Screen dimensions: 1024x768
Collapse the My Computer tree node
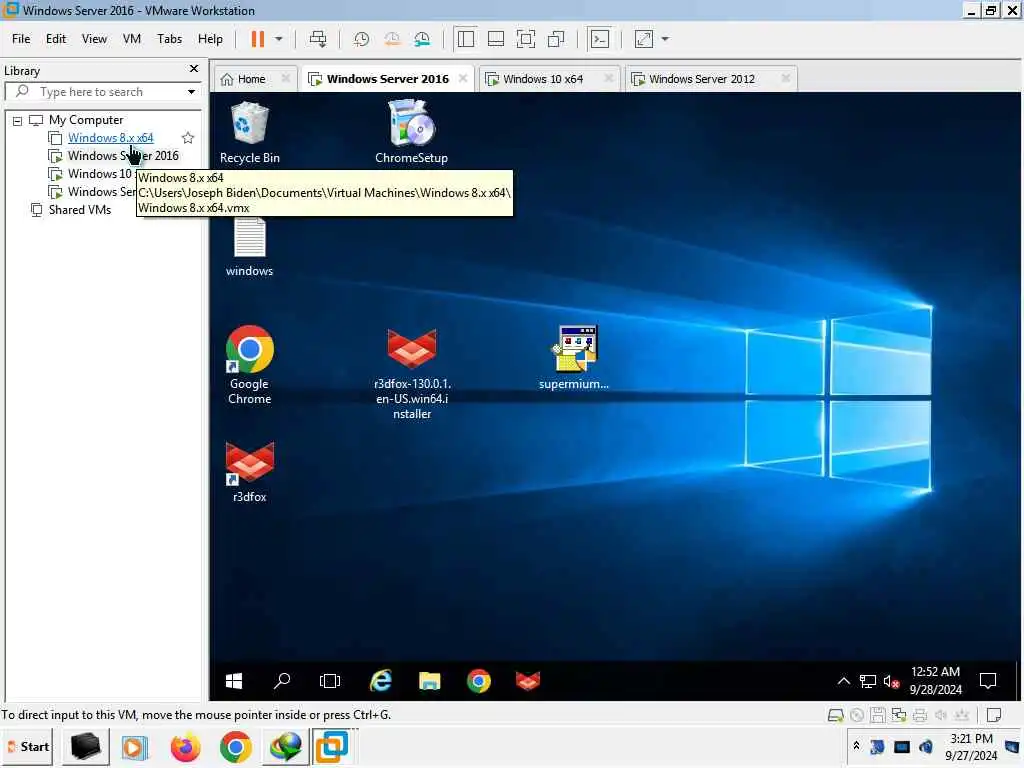pyautogui.click(x=18, y=121)
